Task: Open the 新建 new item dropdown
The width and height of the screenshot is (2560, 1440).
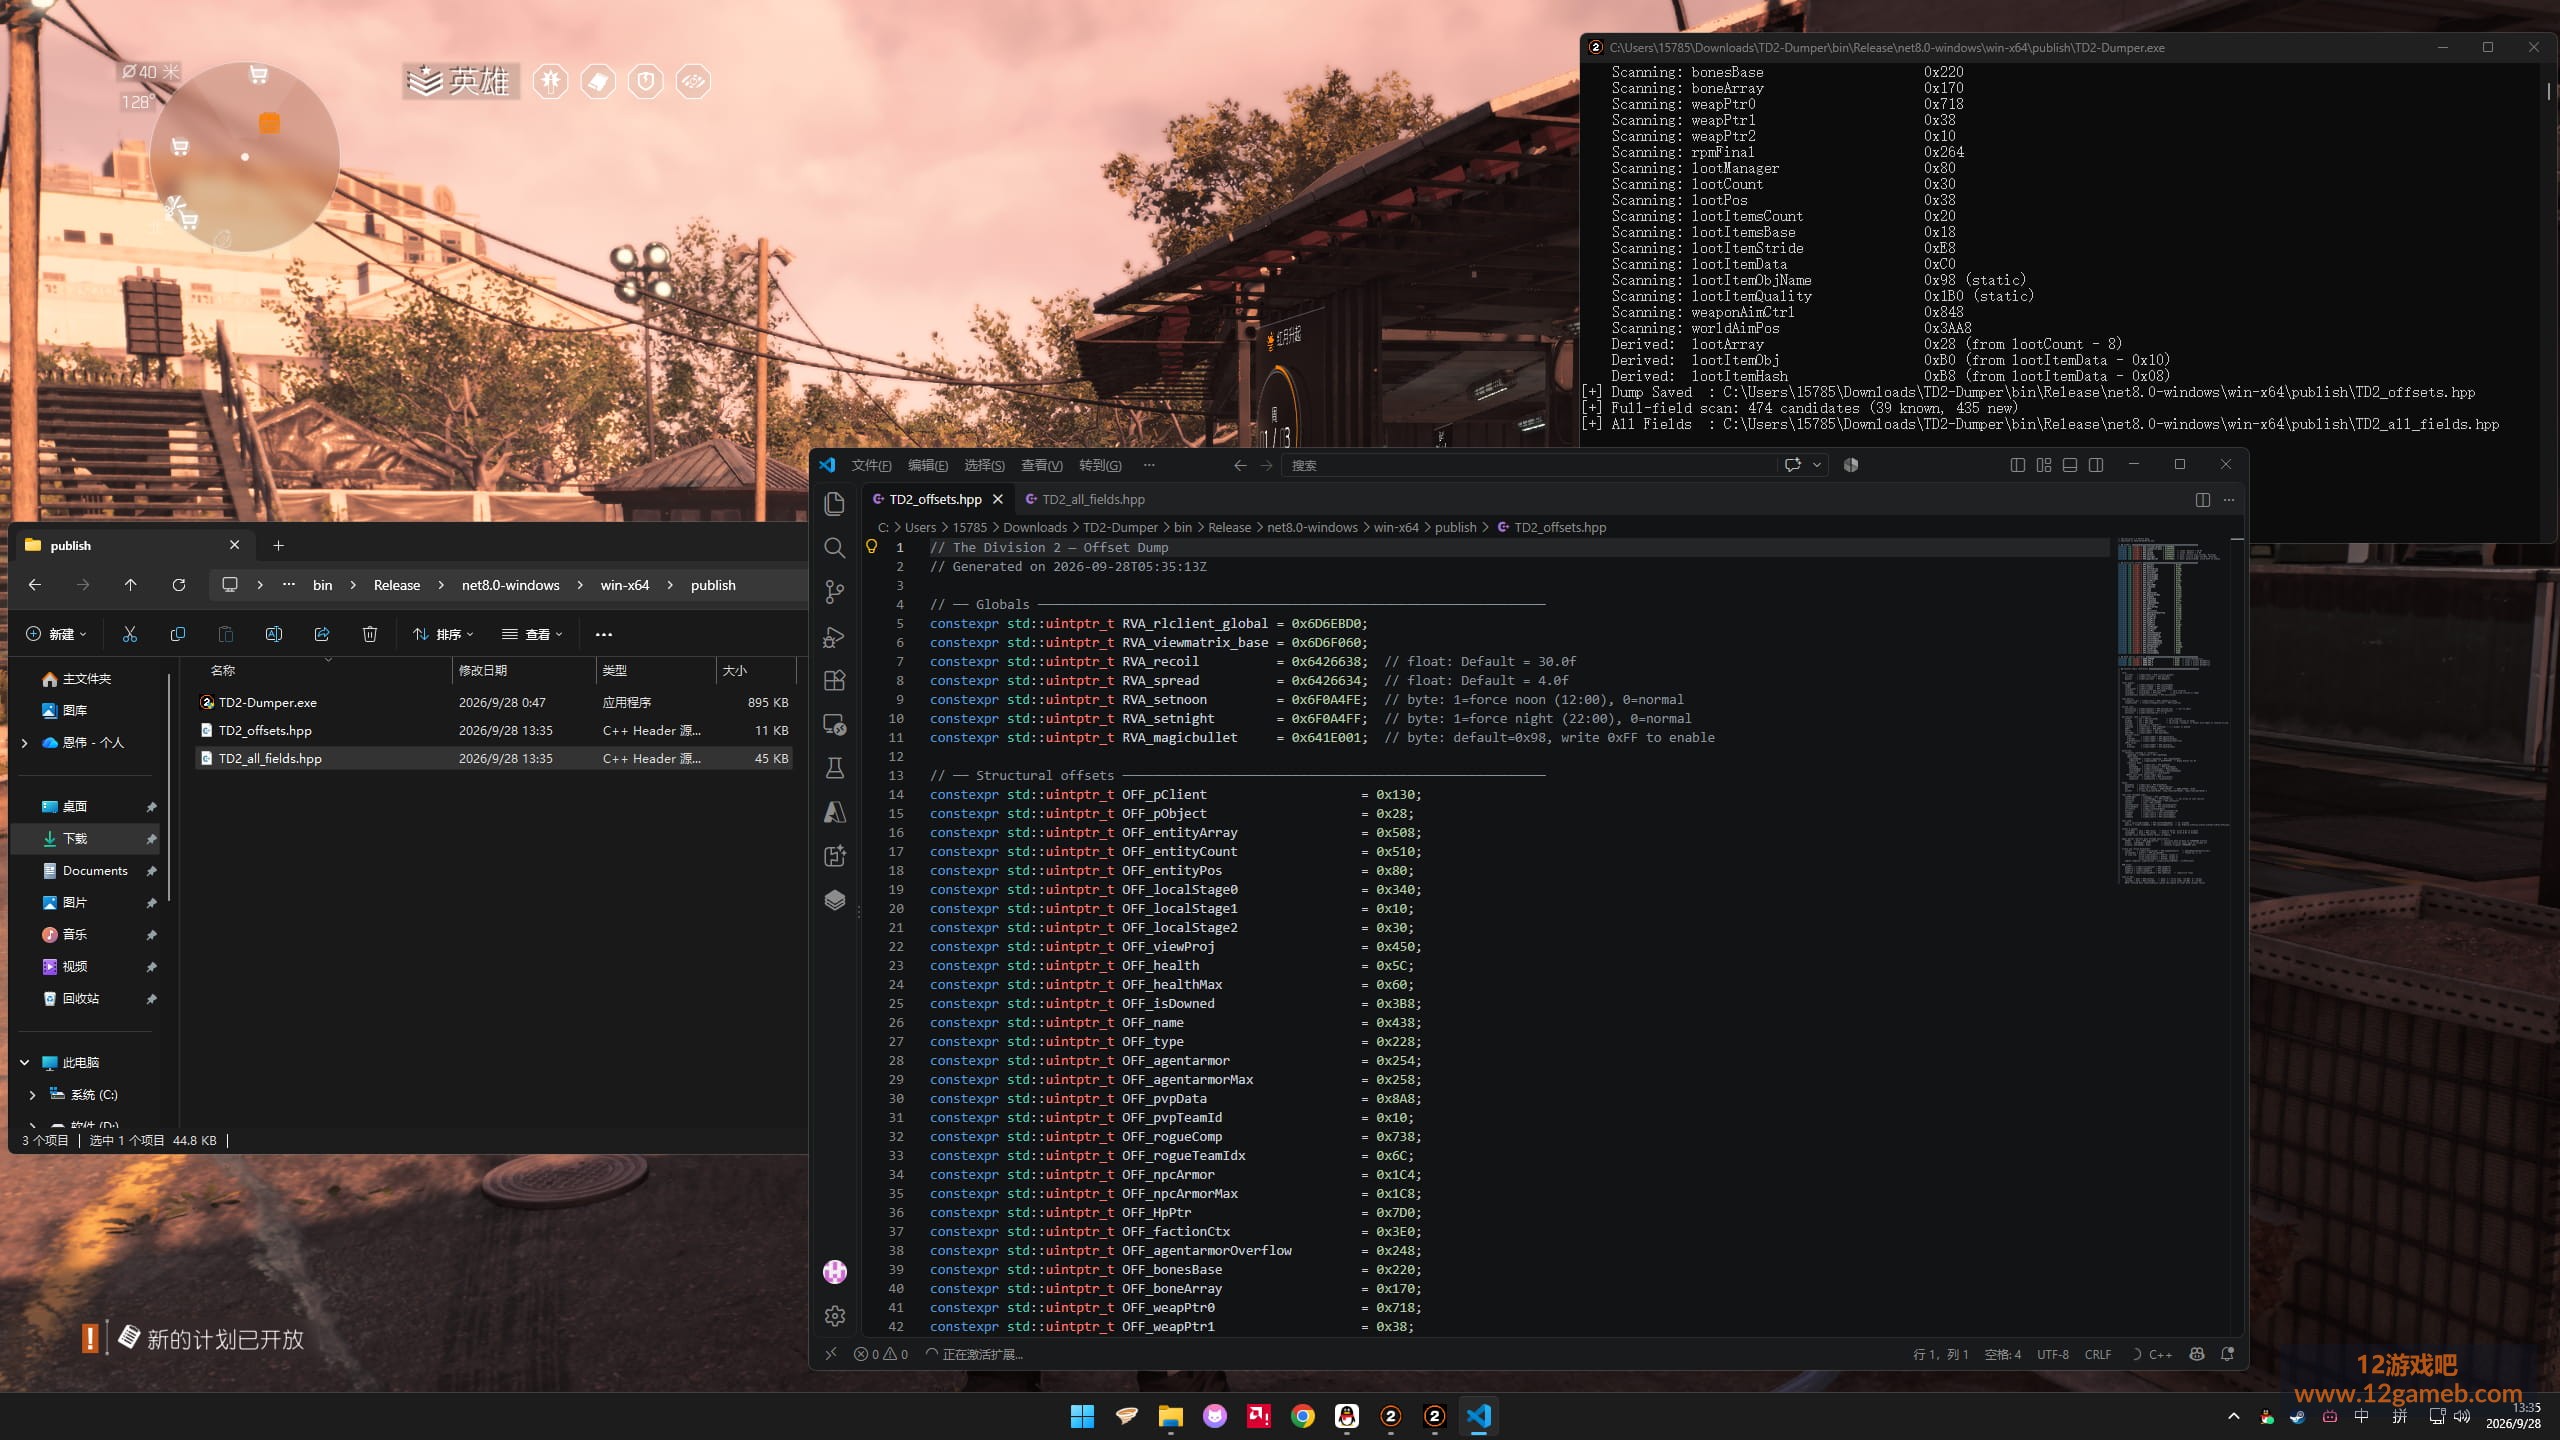Action: (x=56, y=634)
